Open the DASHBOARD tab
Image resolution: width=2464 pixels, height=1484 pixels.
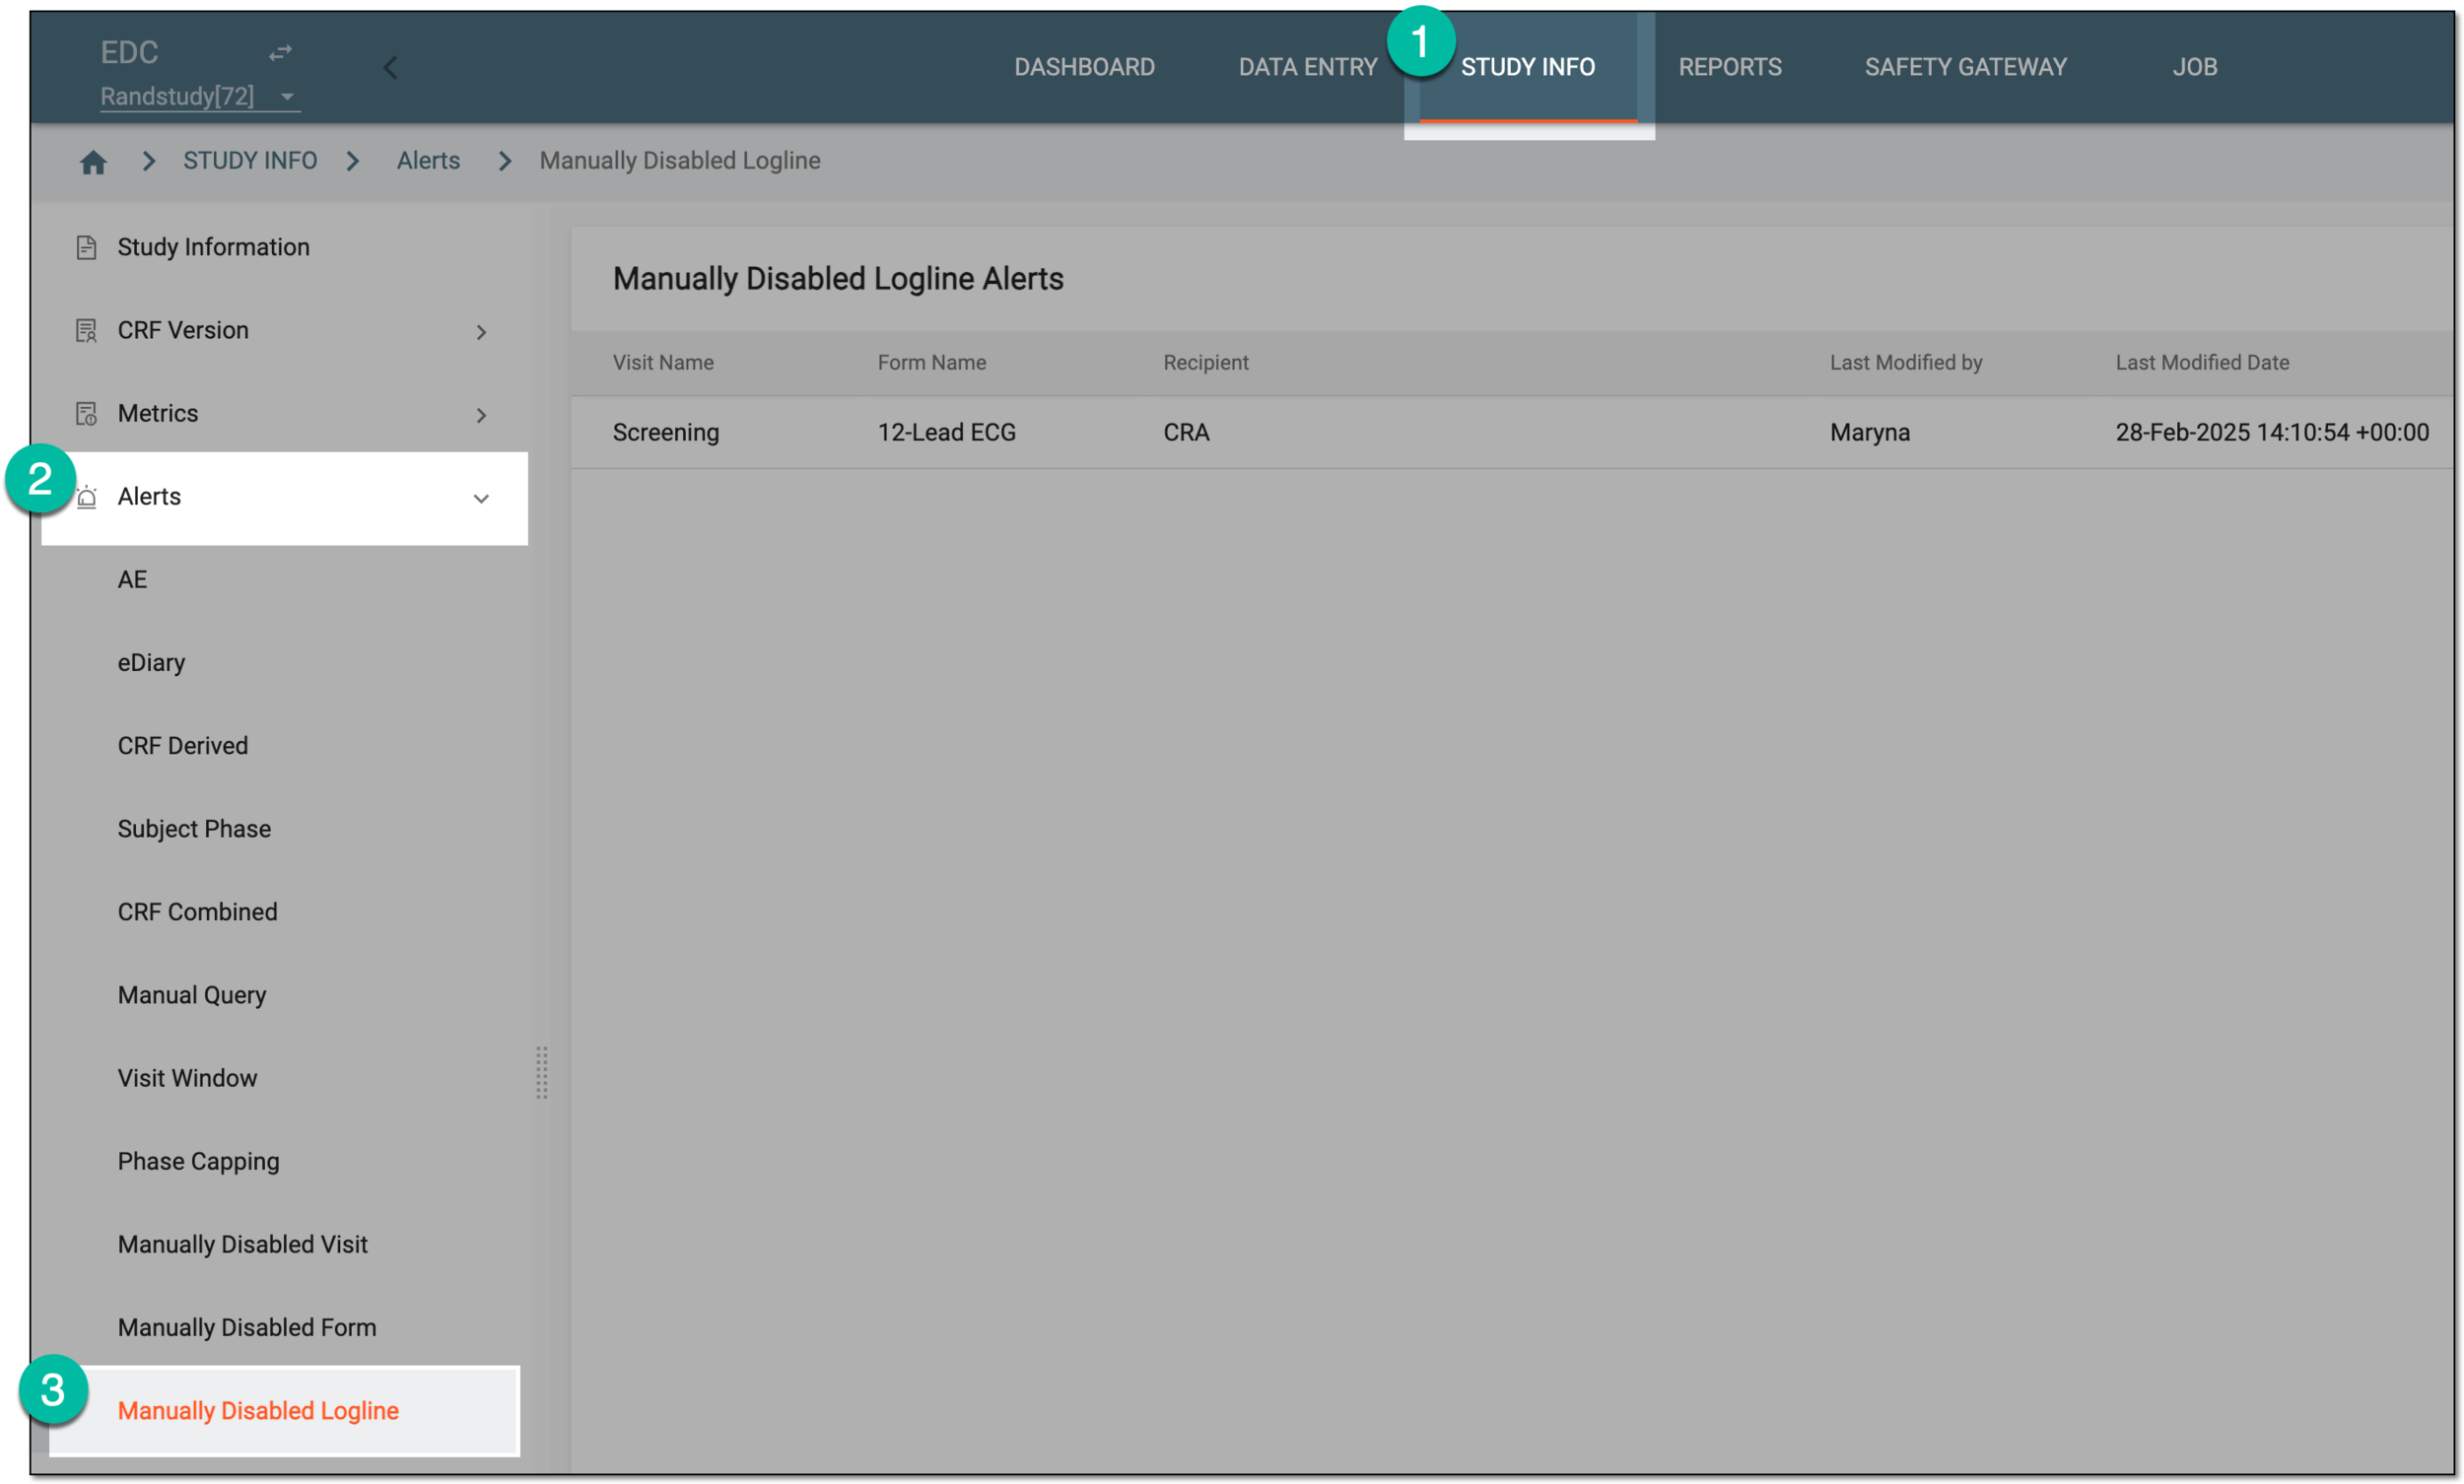coord(1084,67)
